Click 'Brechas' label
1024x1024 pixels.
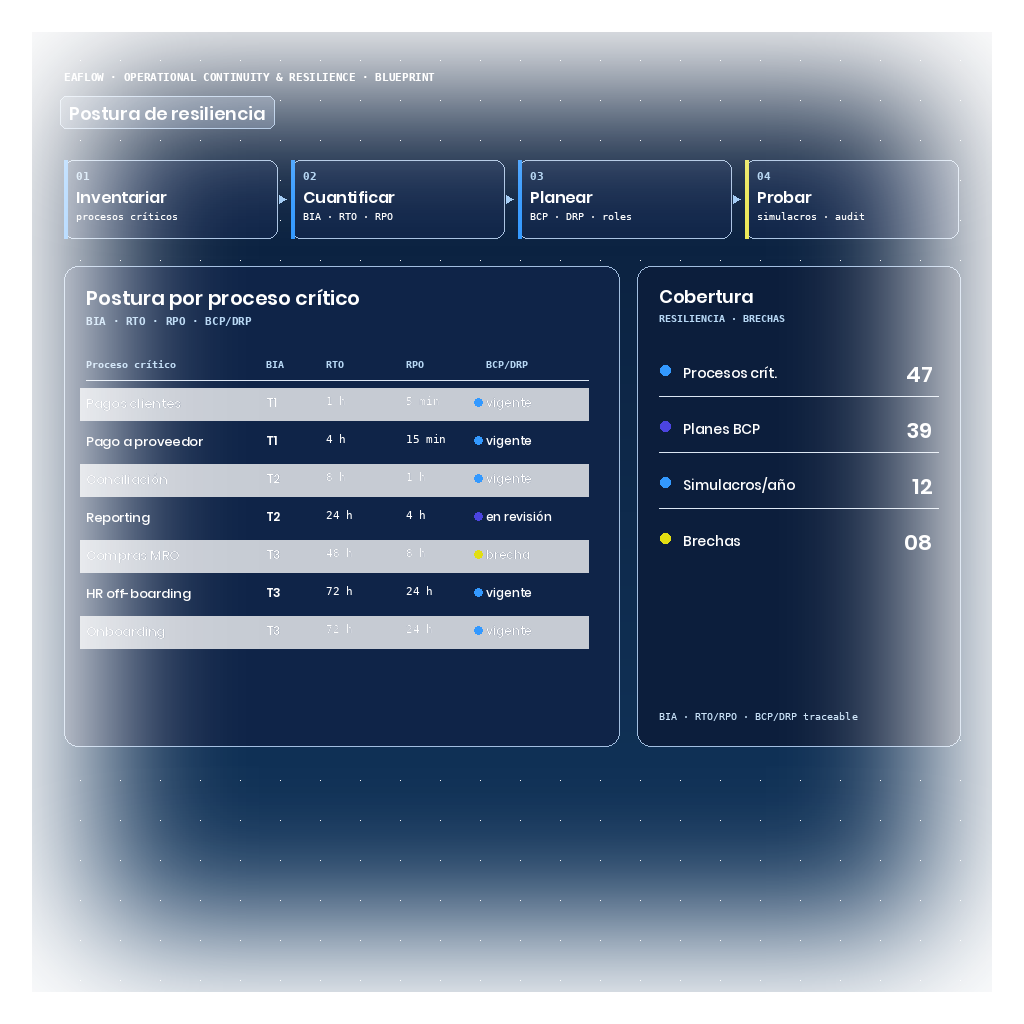[x=712, y=541]
